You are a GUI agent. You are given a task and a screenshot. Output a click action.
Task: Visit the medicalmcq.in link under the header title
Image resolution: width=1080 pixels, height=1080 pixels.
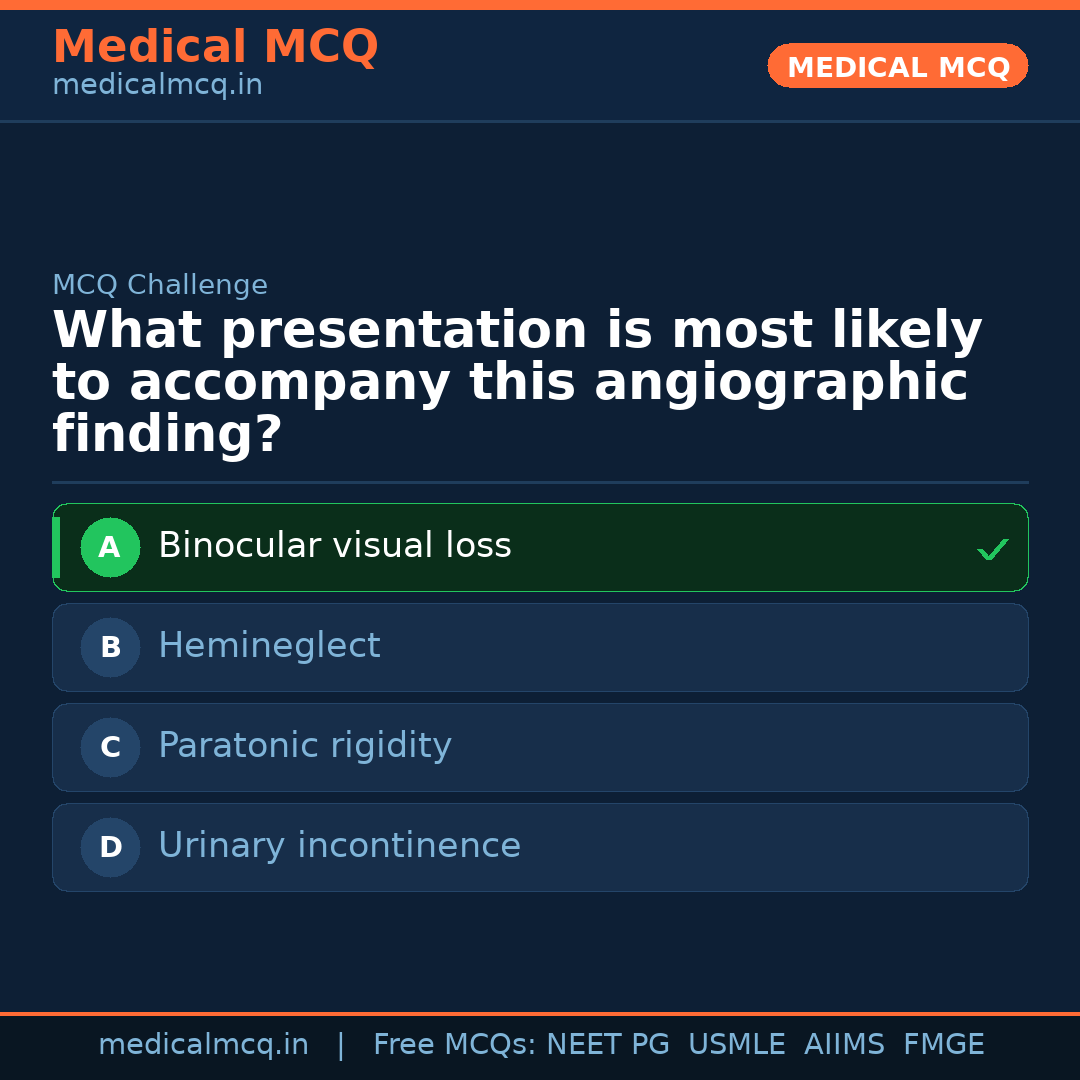pyautogui.click(x=157, y=85)
